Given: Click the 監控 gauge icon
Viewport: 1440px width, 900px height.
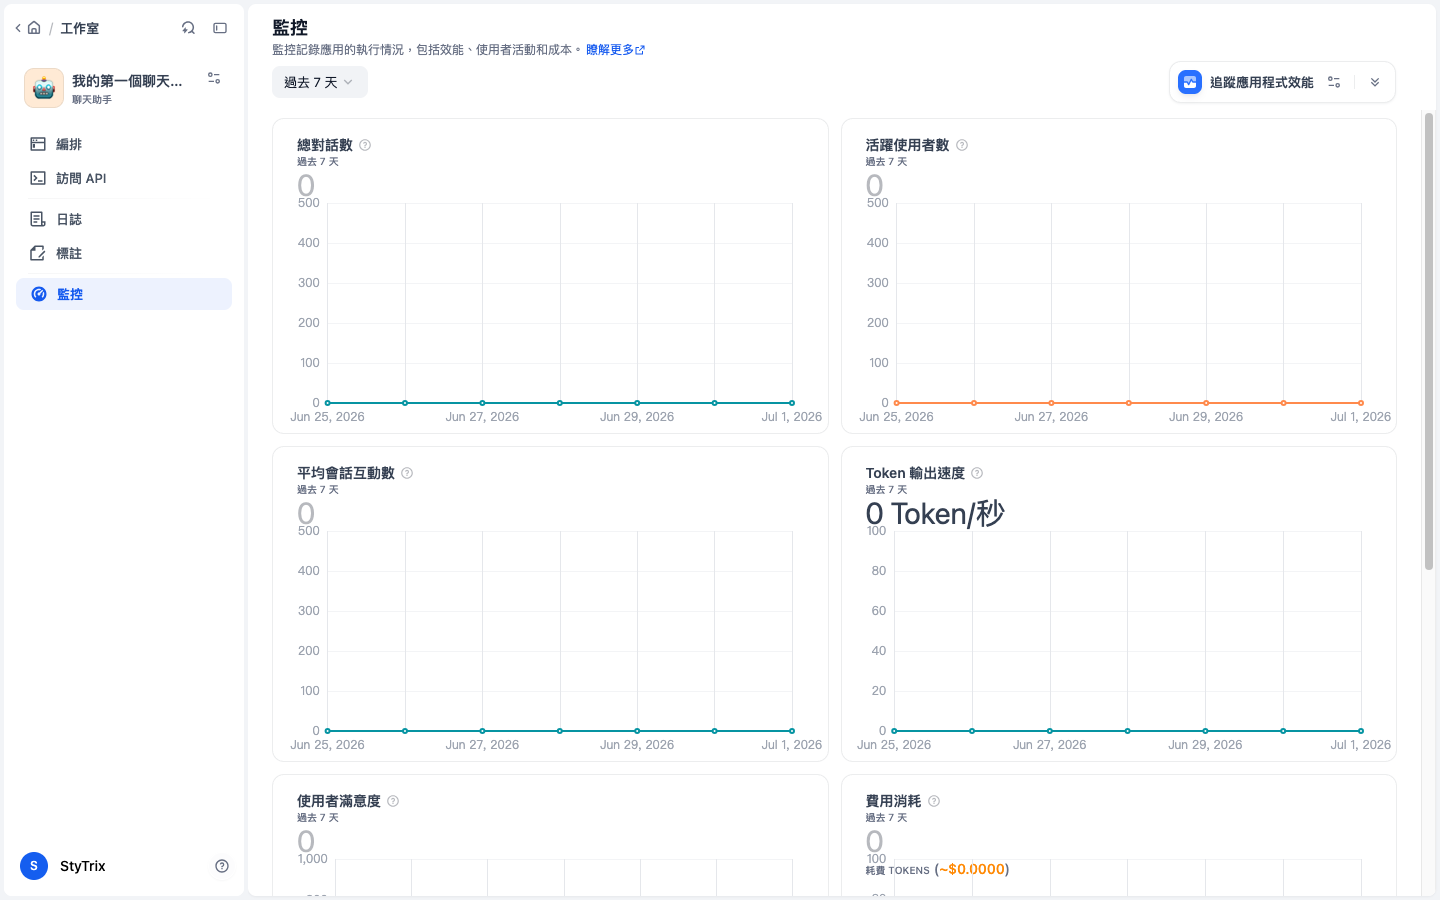Looking at the screenshot, I should (x=38, y=294).
